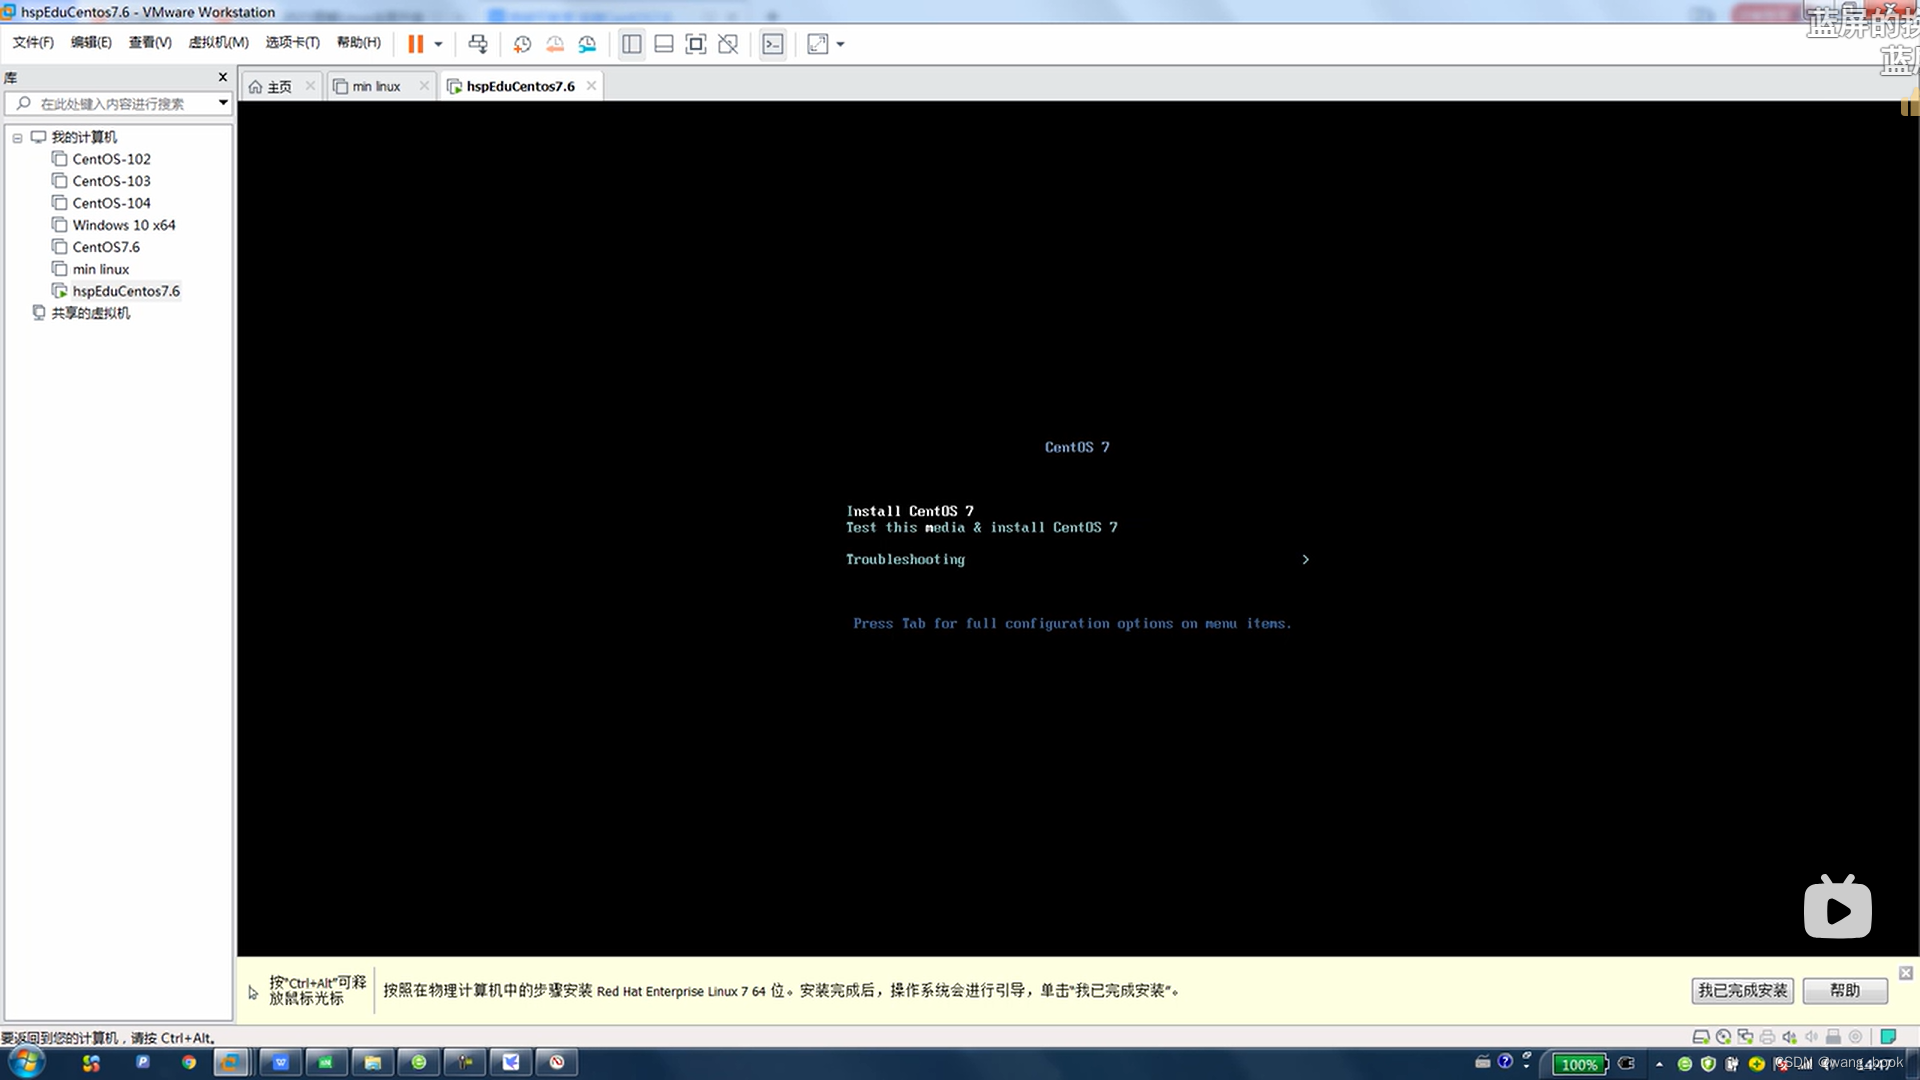This screenshot has width=1920, height=1080.
Task: Take a snapshot of this virtual machine
Action: coord(522,44)
